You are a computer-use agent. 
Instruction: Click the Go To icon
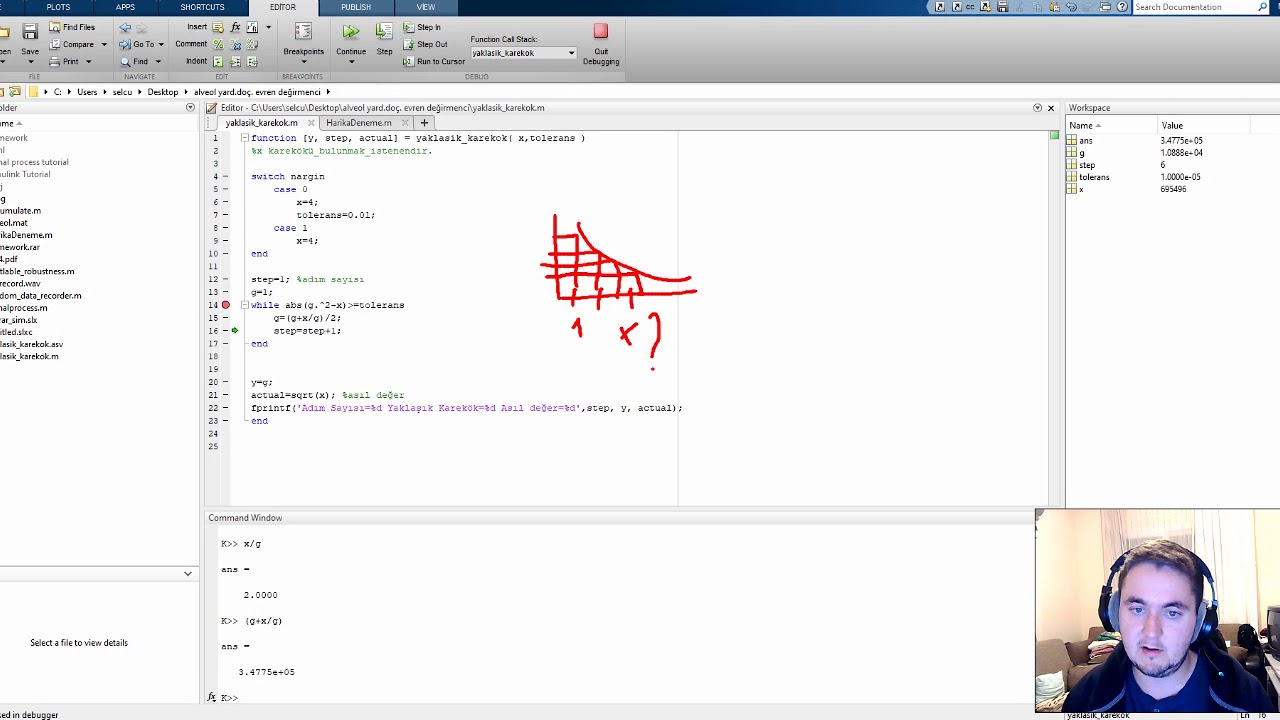point(125,44)
